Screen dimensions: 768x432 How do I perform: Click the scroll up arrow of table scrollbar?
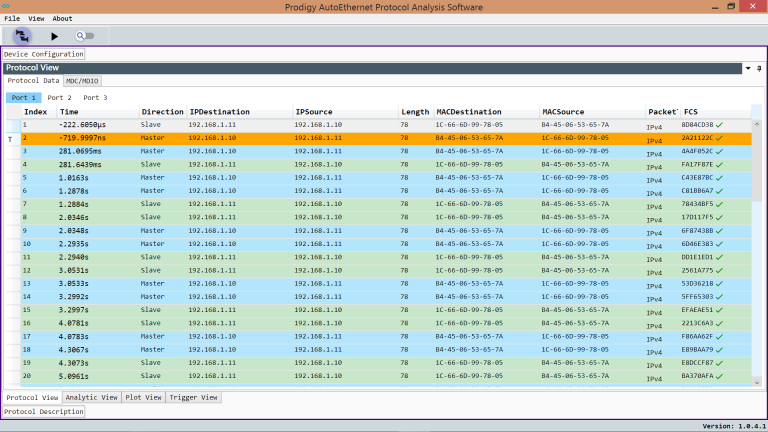(x=757, y=124)
